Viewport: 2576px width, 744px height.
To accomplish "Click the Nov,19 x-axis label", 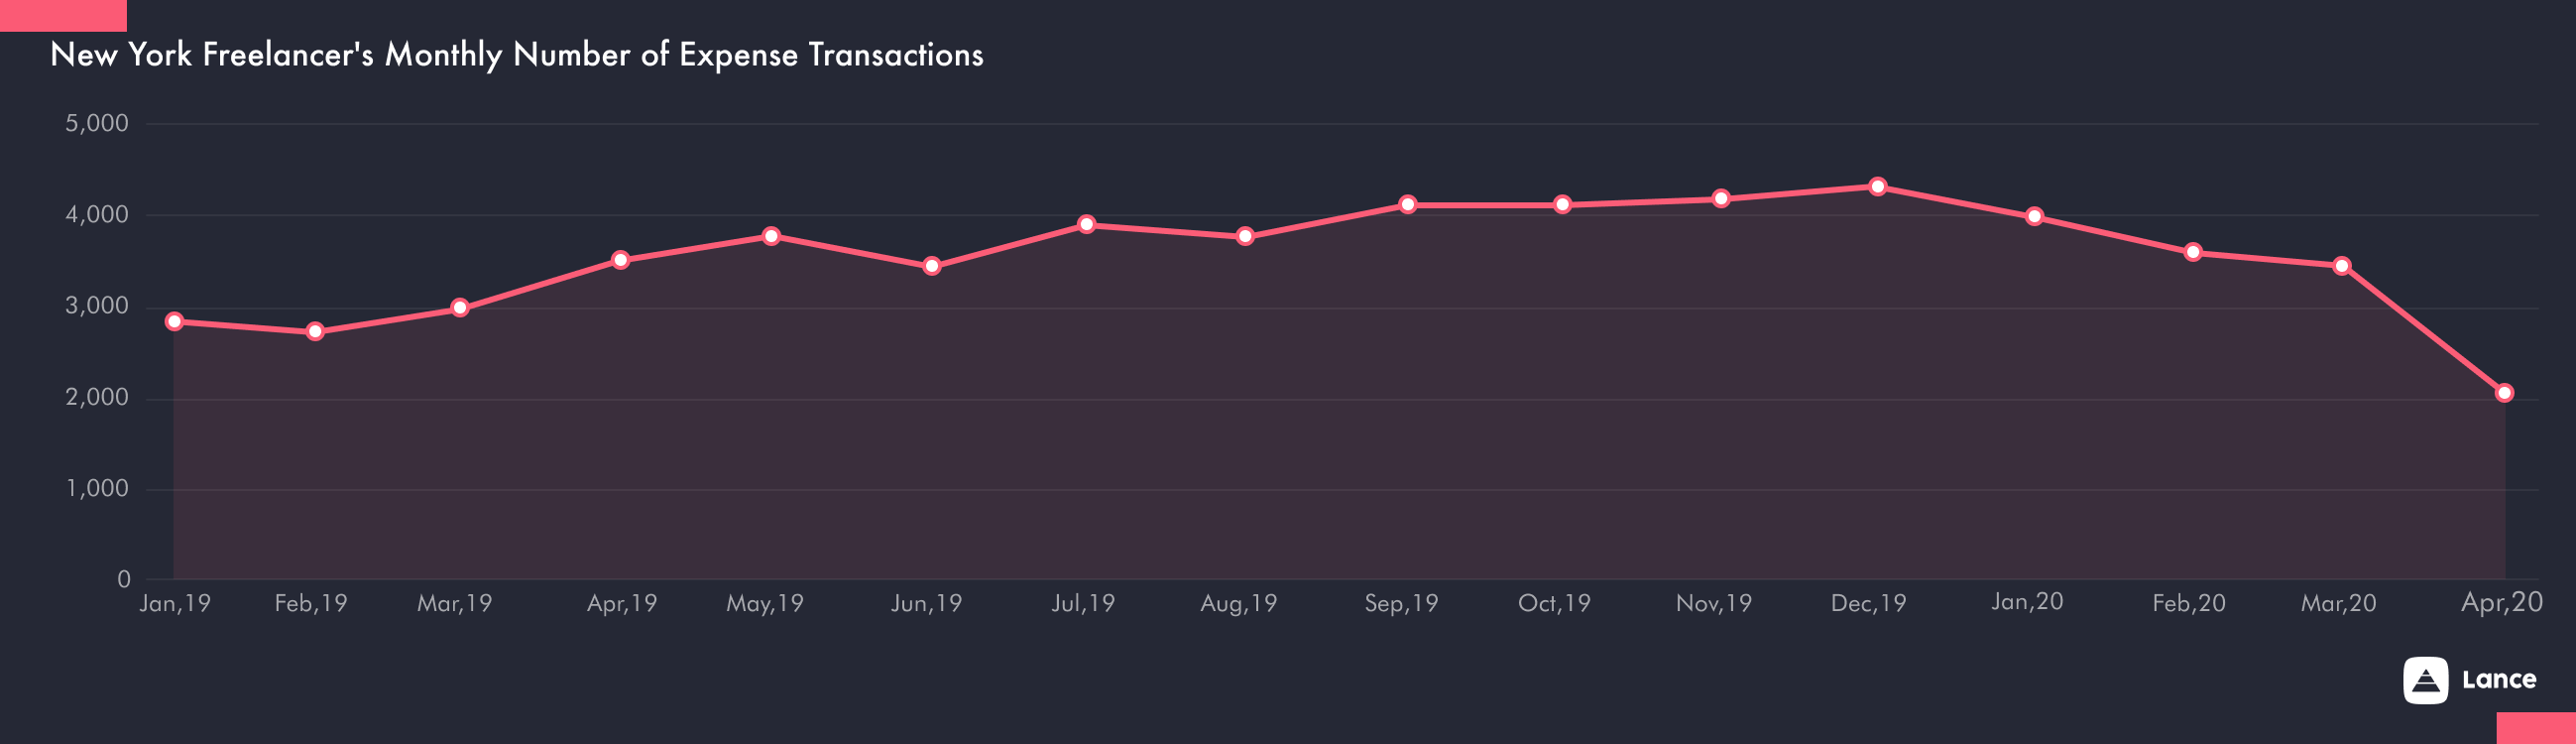I will pos(1713,603).
